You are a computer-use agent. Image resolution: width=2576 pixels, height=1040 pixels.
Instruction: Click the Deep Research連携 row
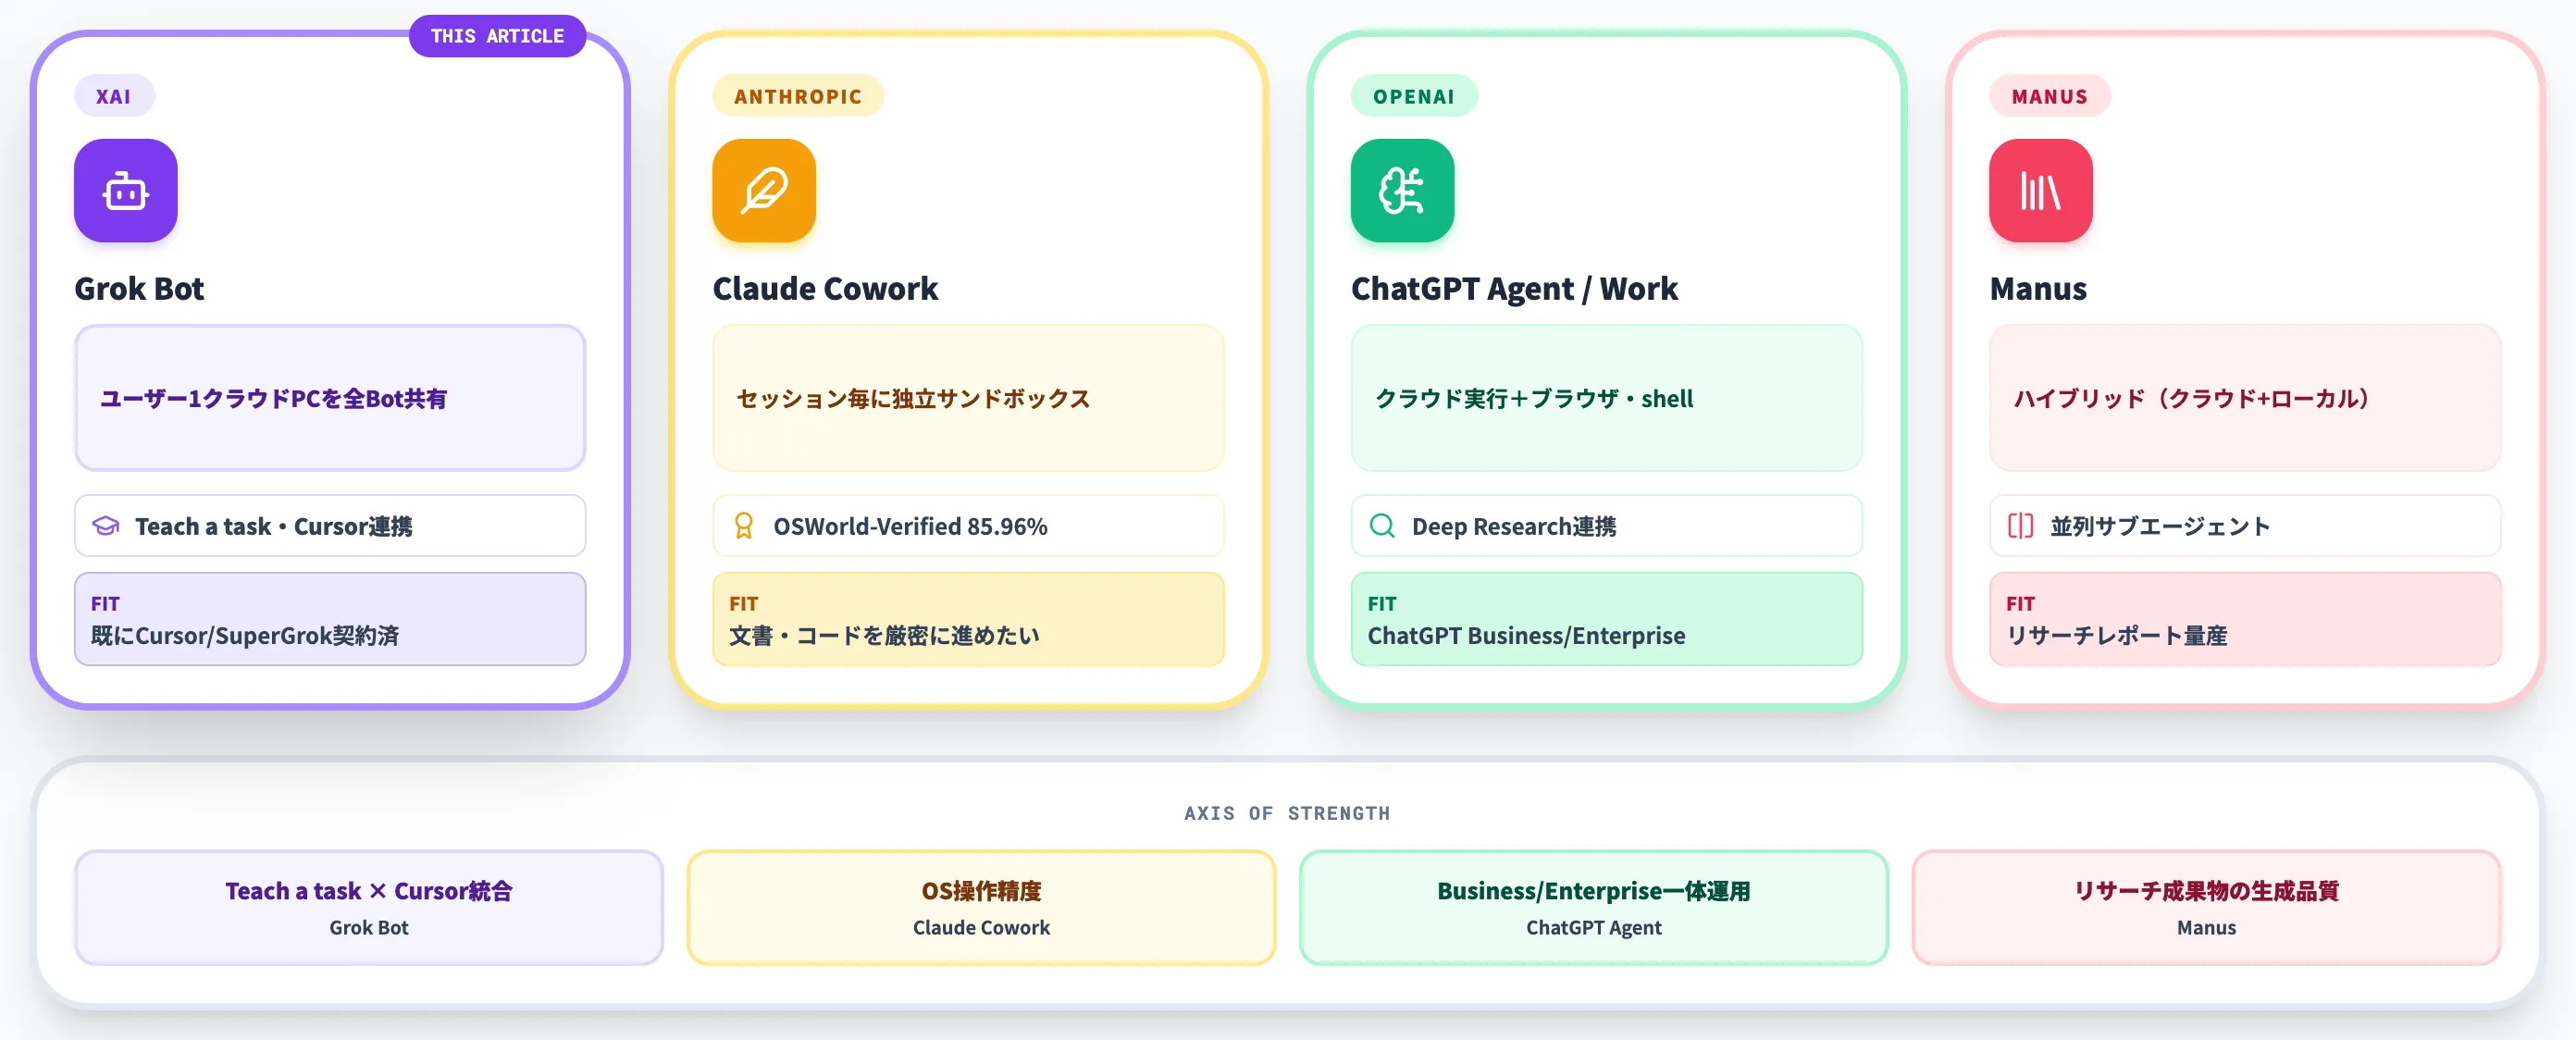[x=1606, y=526]
